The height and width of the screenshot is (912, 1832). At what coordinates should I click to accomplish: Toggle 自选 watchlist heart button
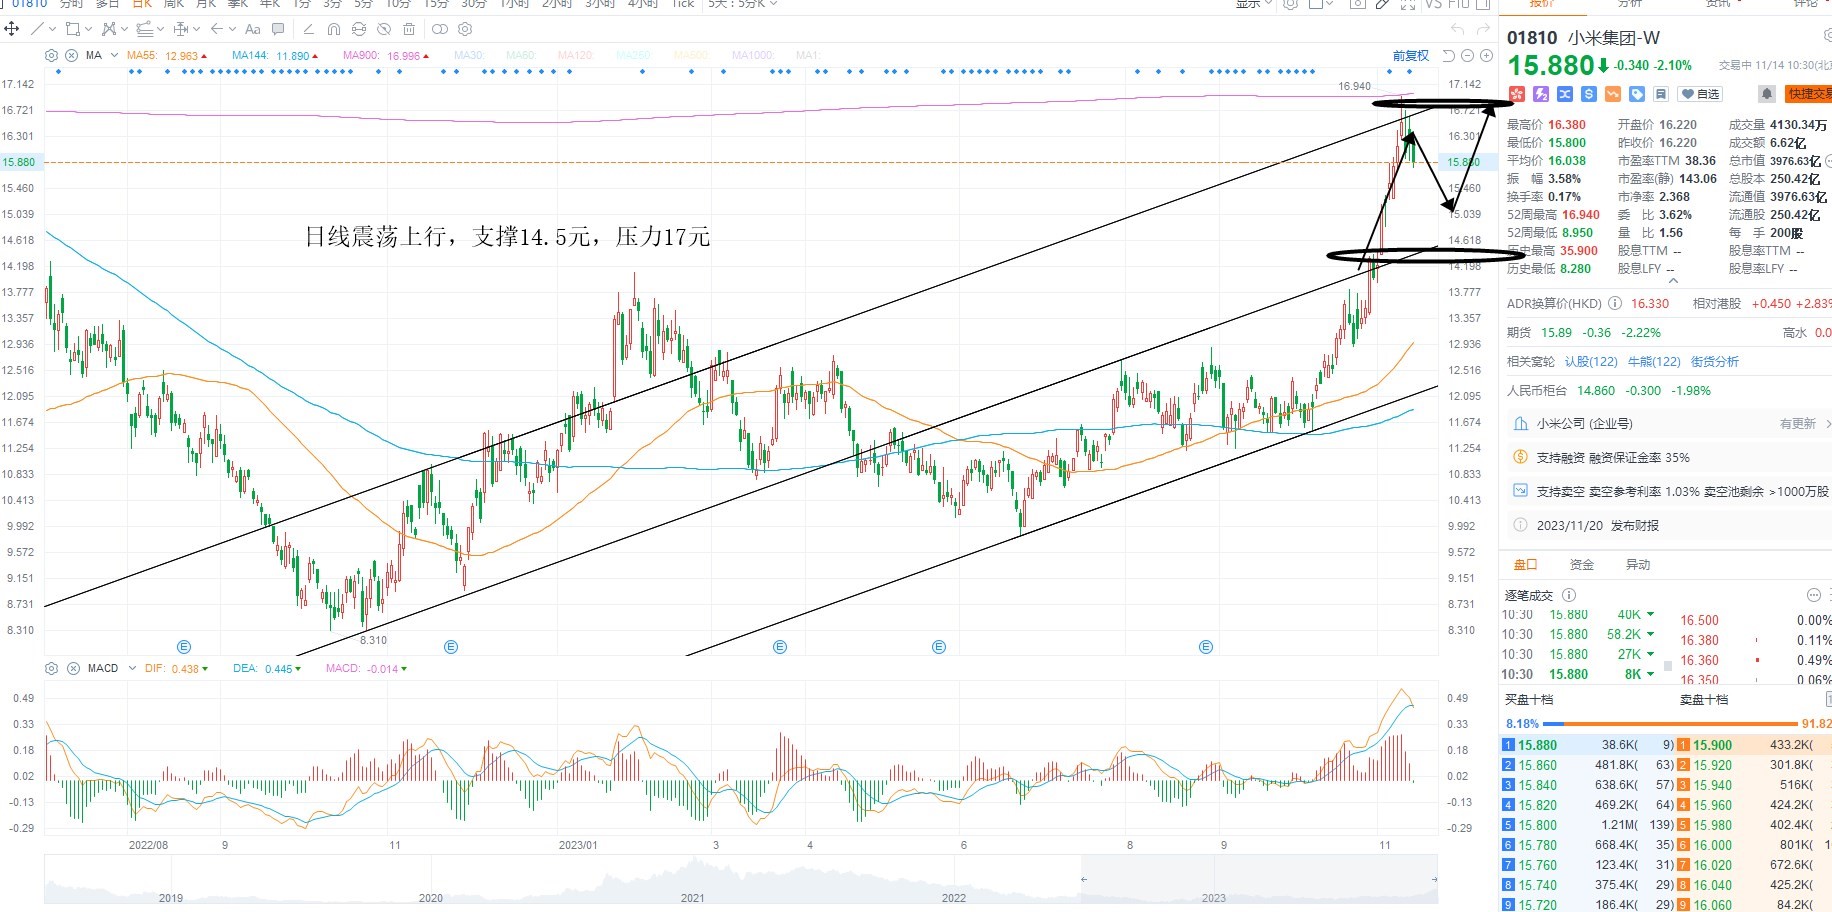(1701, 94)
